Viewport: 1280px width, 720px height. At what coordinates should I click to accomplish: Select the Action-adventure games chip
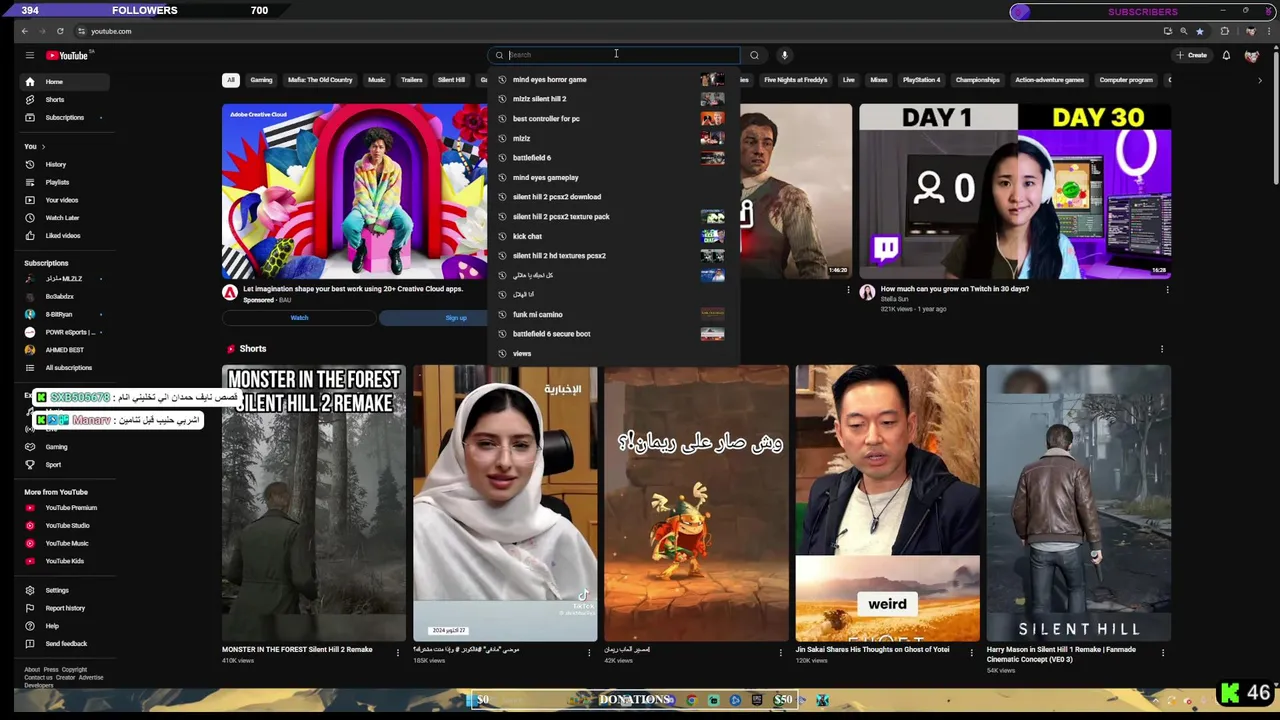coord(1049,80)
